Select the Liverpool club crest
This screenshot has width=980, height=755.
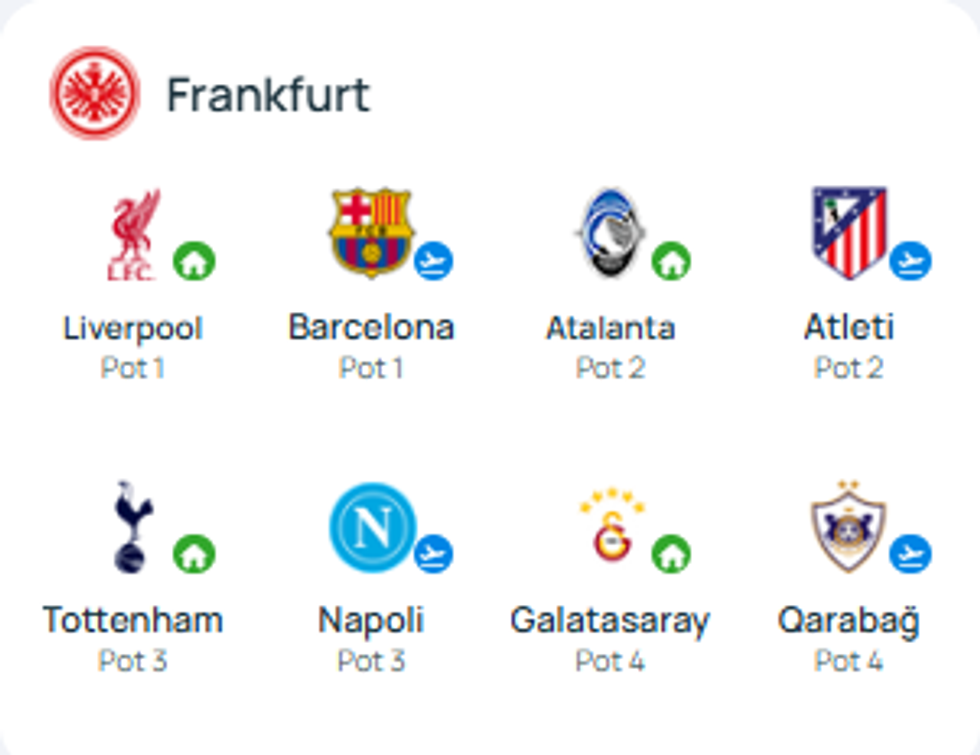[134, 235]
